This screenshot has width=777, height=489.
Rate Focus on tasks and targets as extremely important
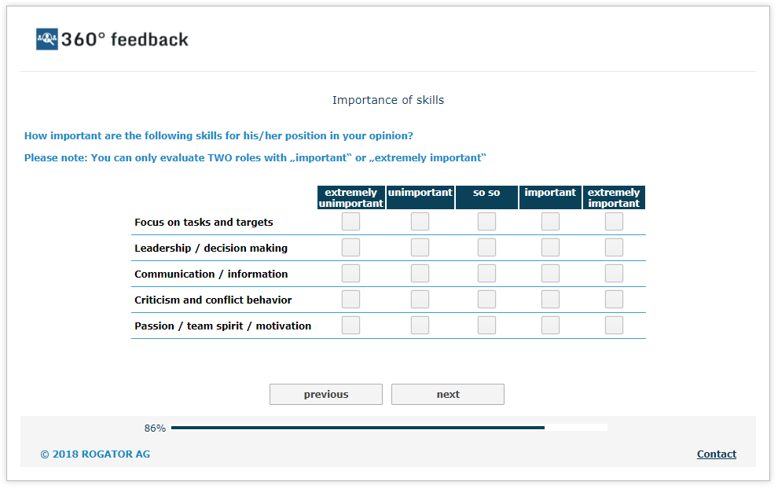click(x=614, y=222)
